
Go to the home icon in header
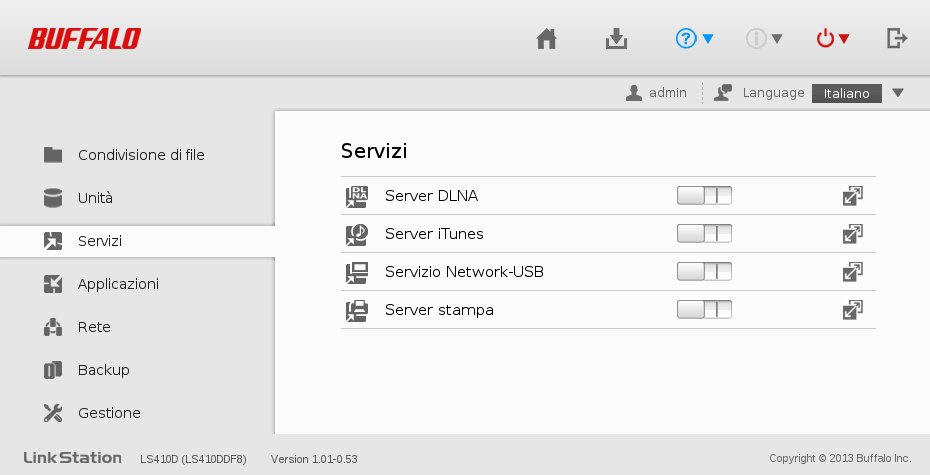[546, 39]
